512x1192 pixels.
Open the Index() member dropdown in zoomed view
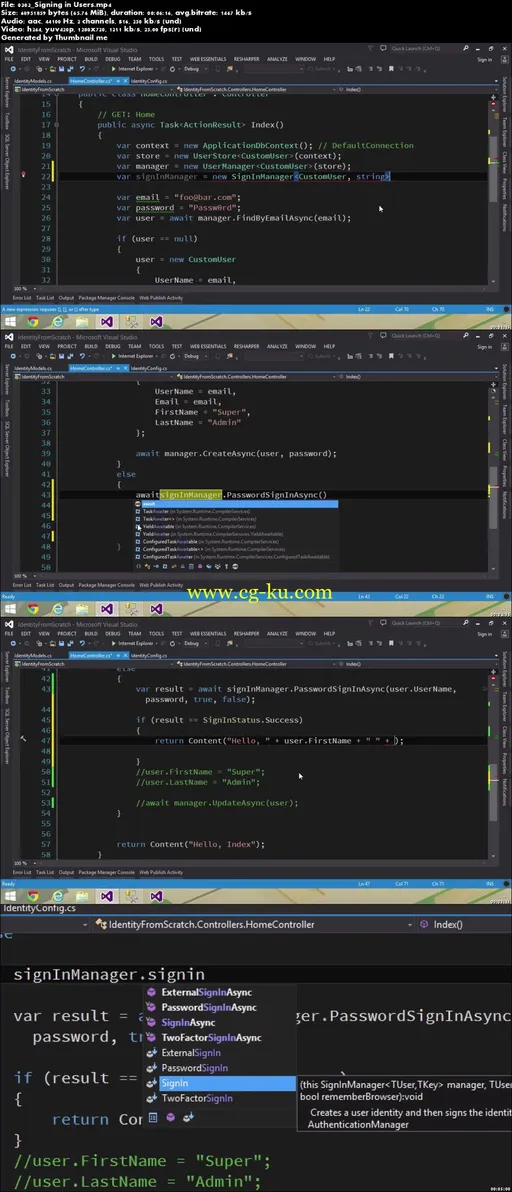(x=465, y=924)
